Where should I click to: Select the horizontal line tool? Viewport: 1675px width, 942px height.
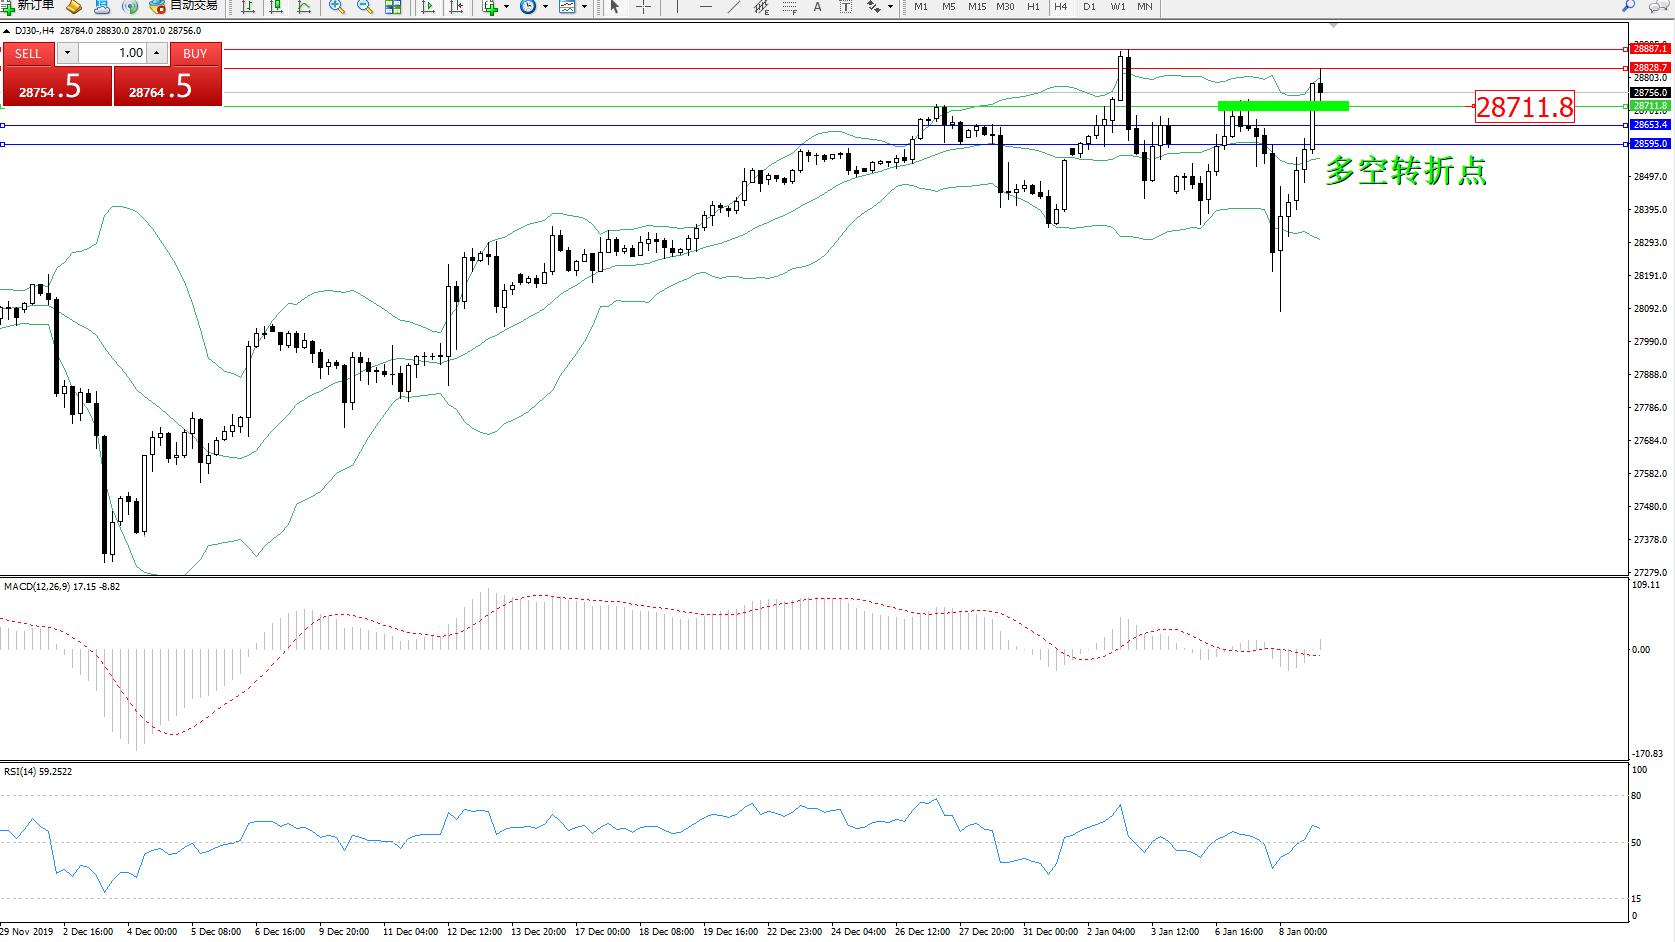coord(706,7)
